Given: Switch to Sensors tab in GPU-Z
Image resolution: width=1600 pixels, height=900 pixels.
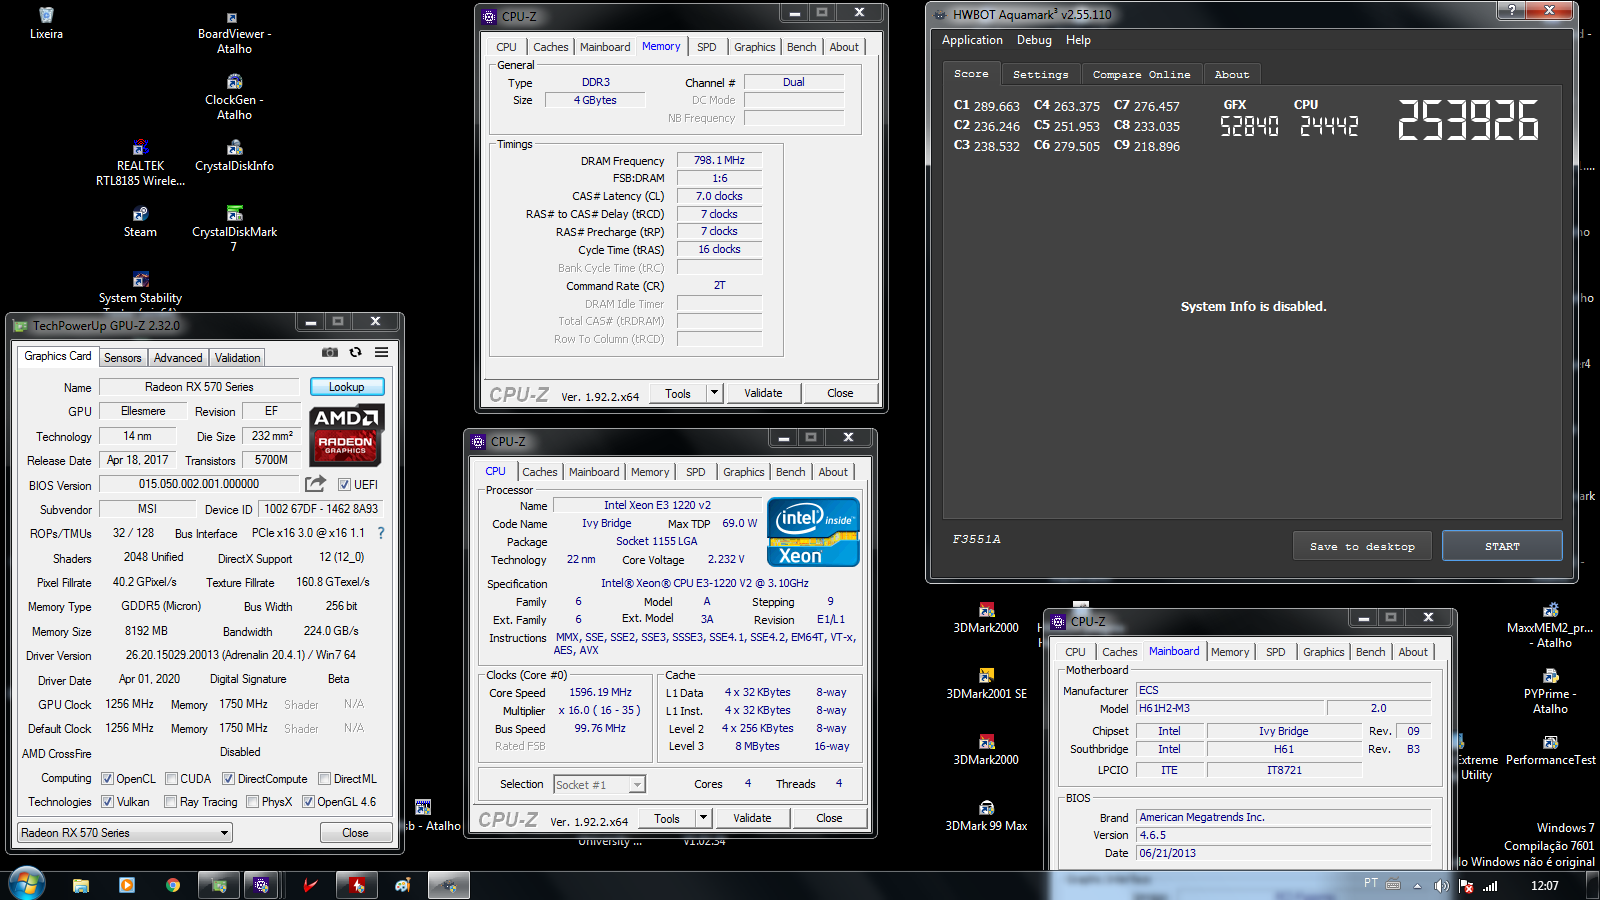Looking at the screenshot, I should [122, 358].
